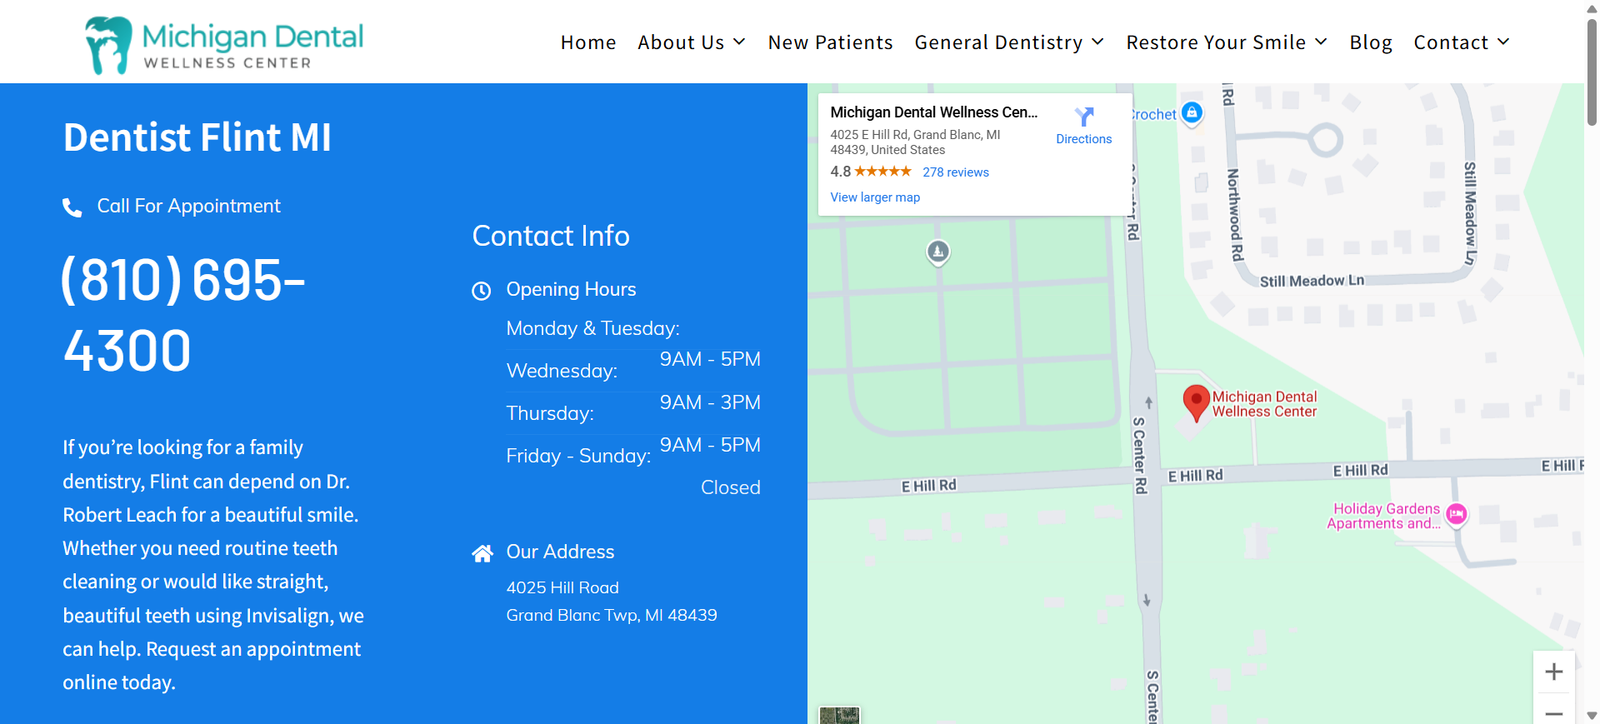Click the Directions arrow icon on map card
1600x724 pixels.
coord(1084,117)
